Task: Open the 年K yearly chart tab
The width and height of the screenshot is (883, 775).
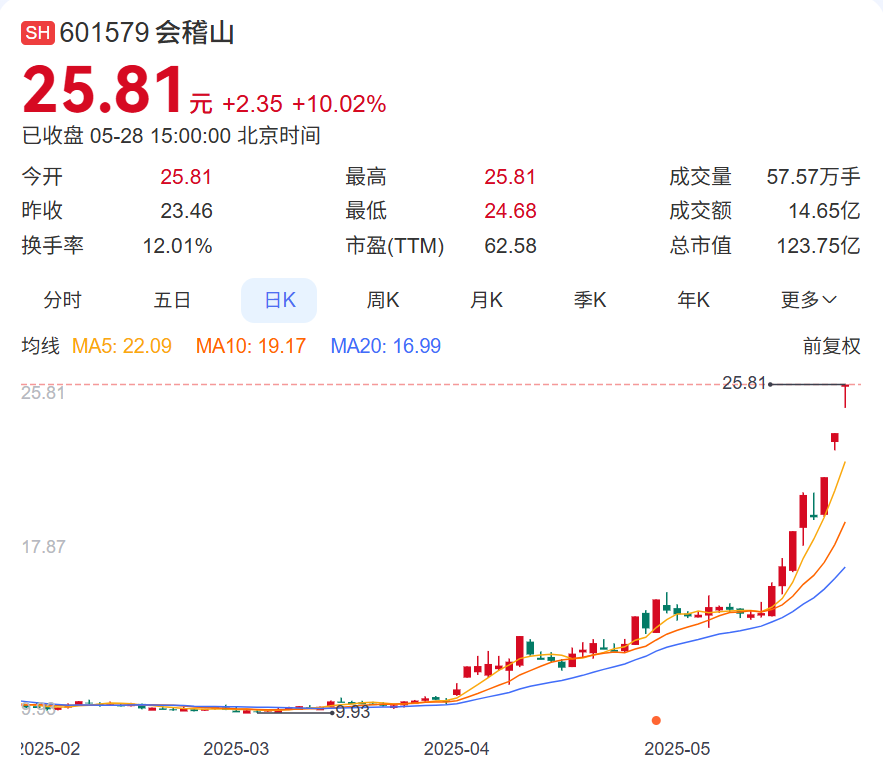Action: 694,300
